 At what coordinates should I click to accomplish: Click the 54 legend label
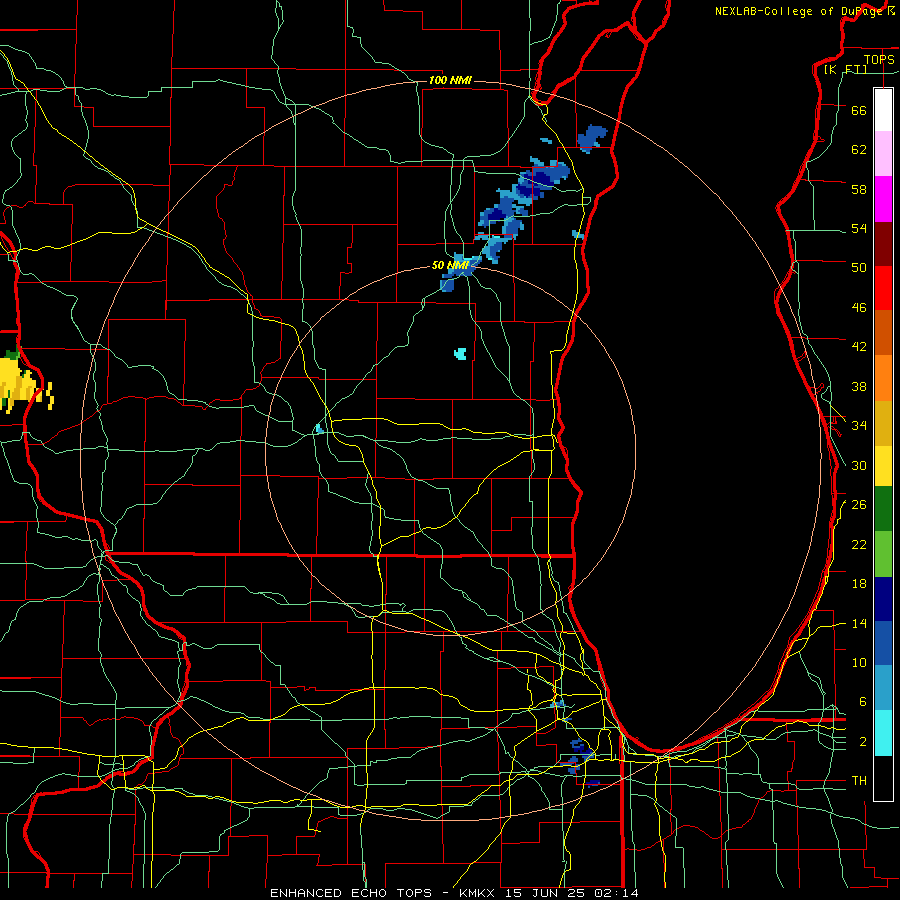pos(859,228)
